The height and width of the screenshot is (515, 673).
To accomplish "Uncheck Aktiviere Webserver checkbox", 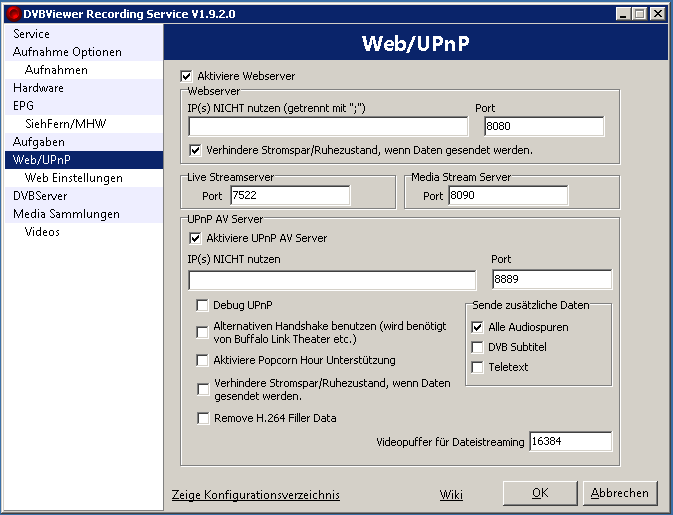I will 186,76.
